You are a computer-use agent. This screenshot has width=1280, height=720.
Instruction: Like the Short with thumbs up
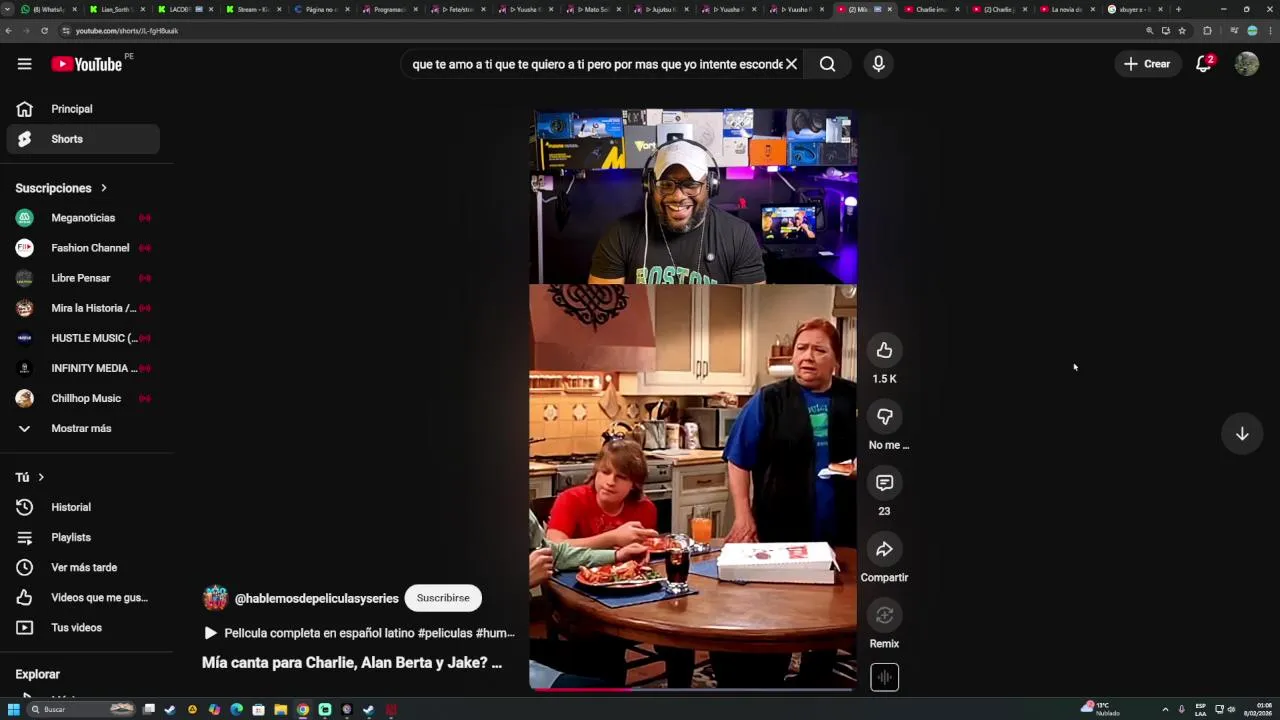(884, 350)
